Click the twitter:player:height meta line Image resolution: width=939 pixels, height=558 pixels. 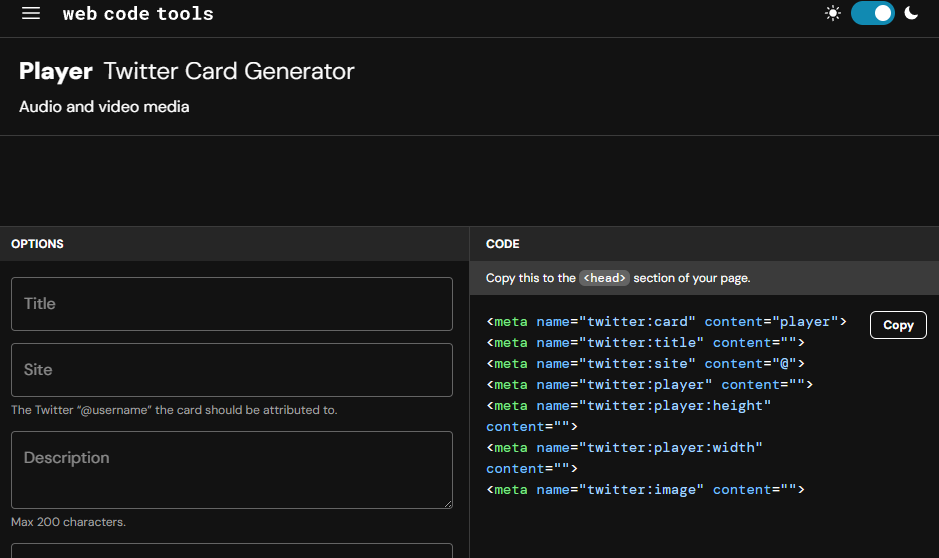628,416
